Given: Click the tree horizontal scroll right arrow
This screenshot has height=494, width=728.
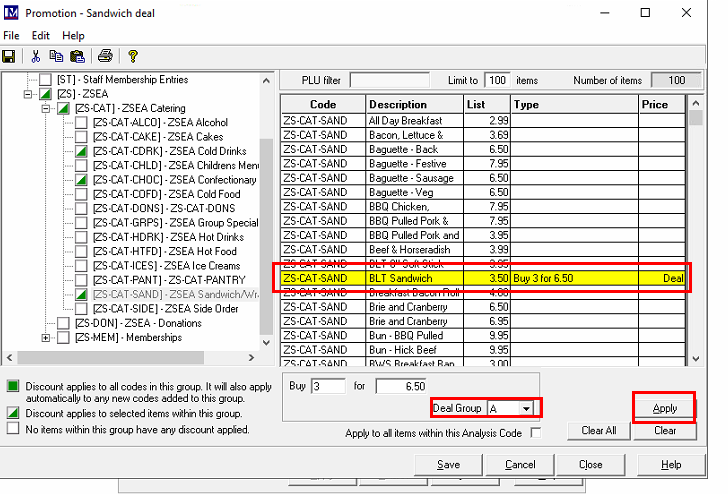Looking at the screenshot, I should click(x=251, y=358).
